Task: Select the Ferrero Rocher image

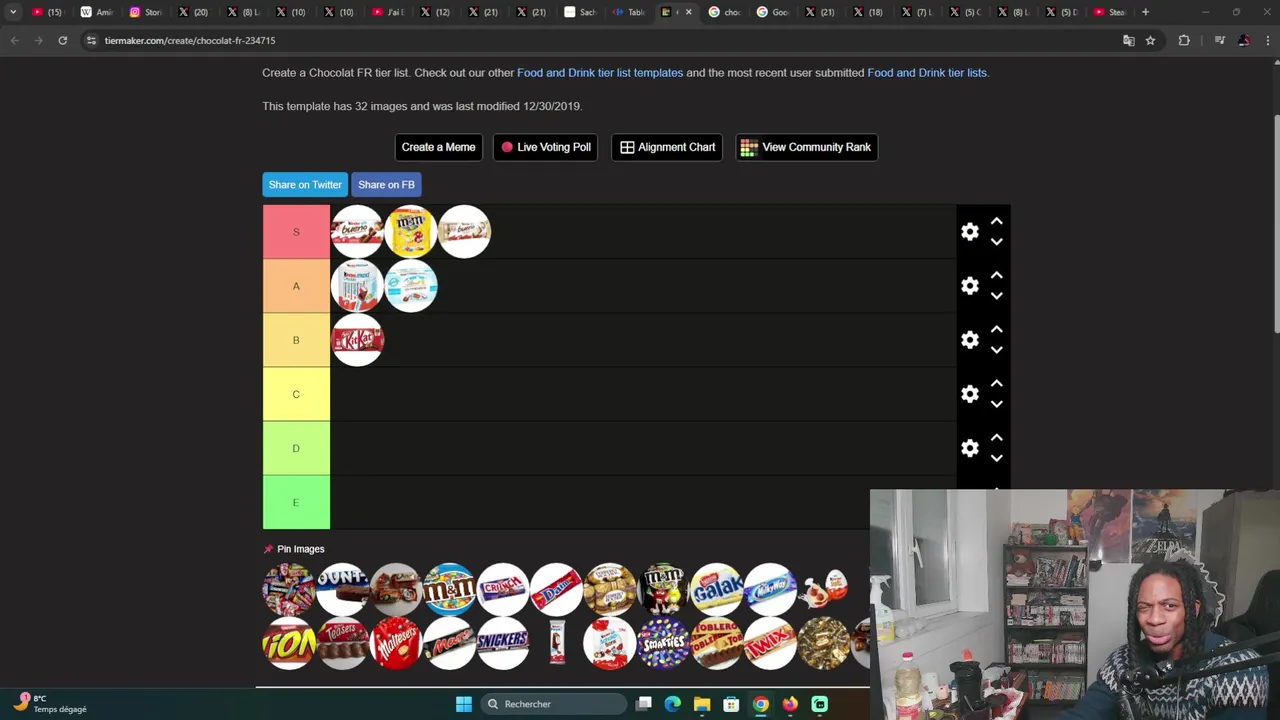Action: (x=610, y=589)
